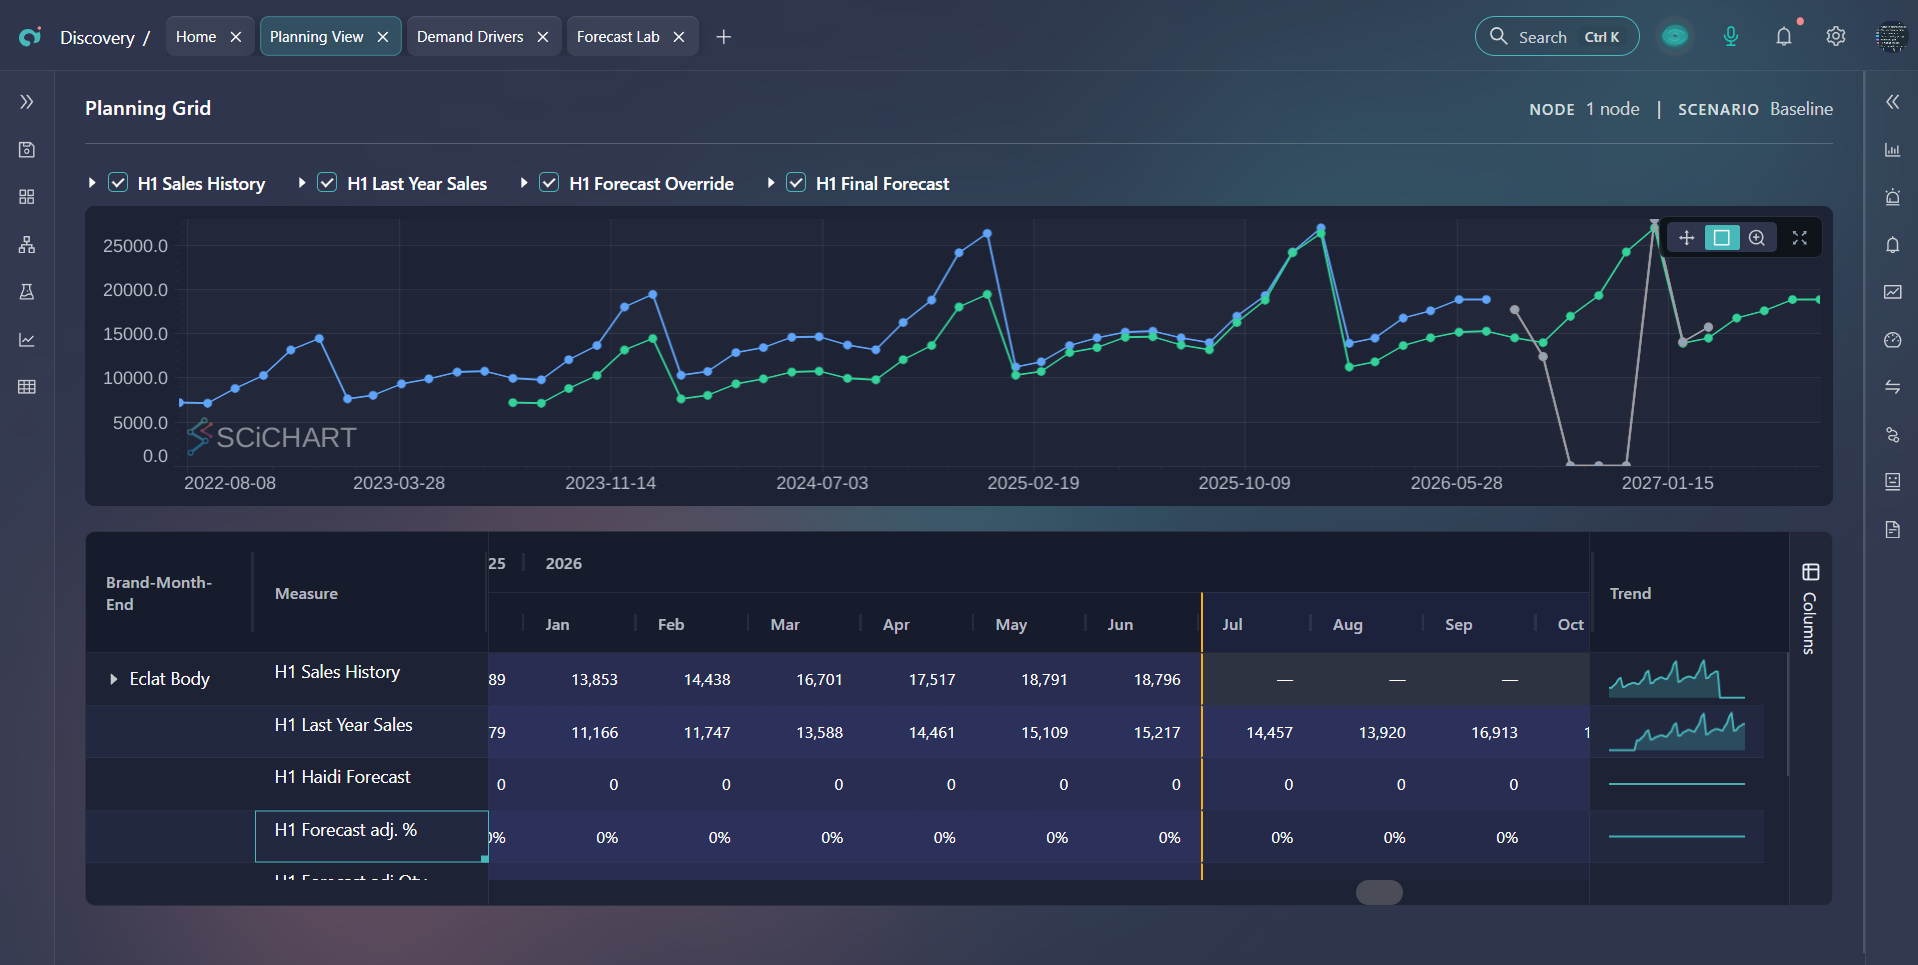Viewport: 1918px width, 965px height.
Task: Expand left sidebar with double chevron
Action: coord(27,102)
